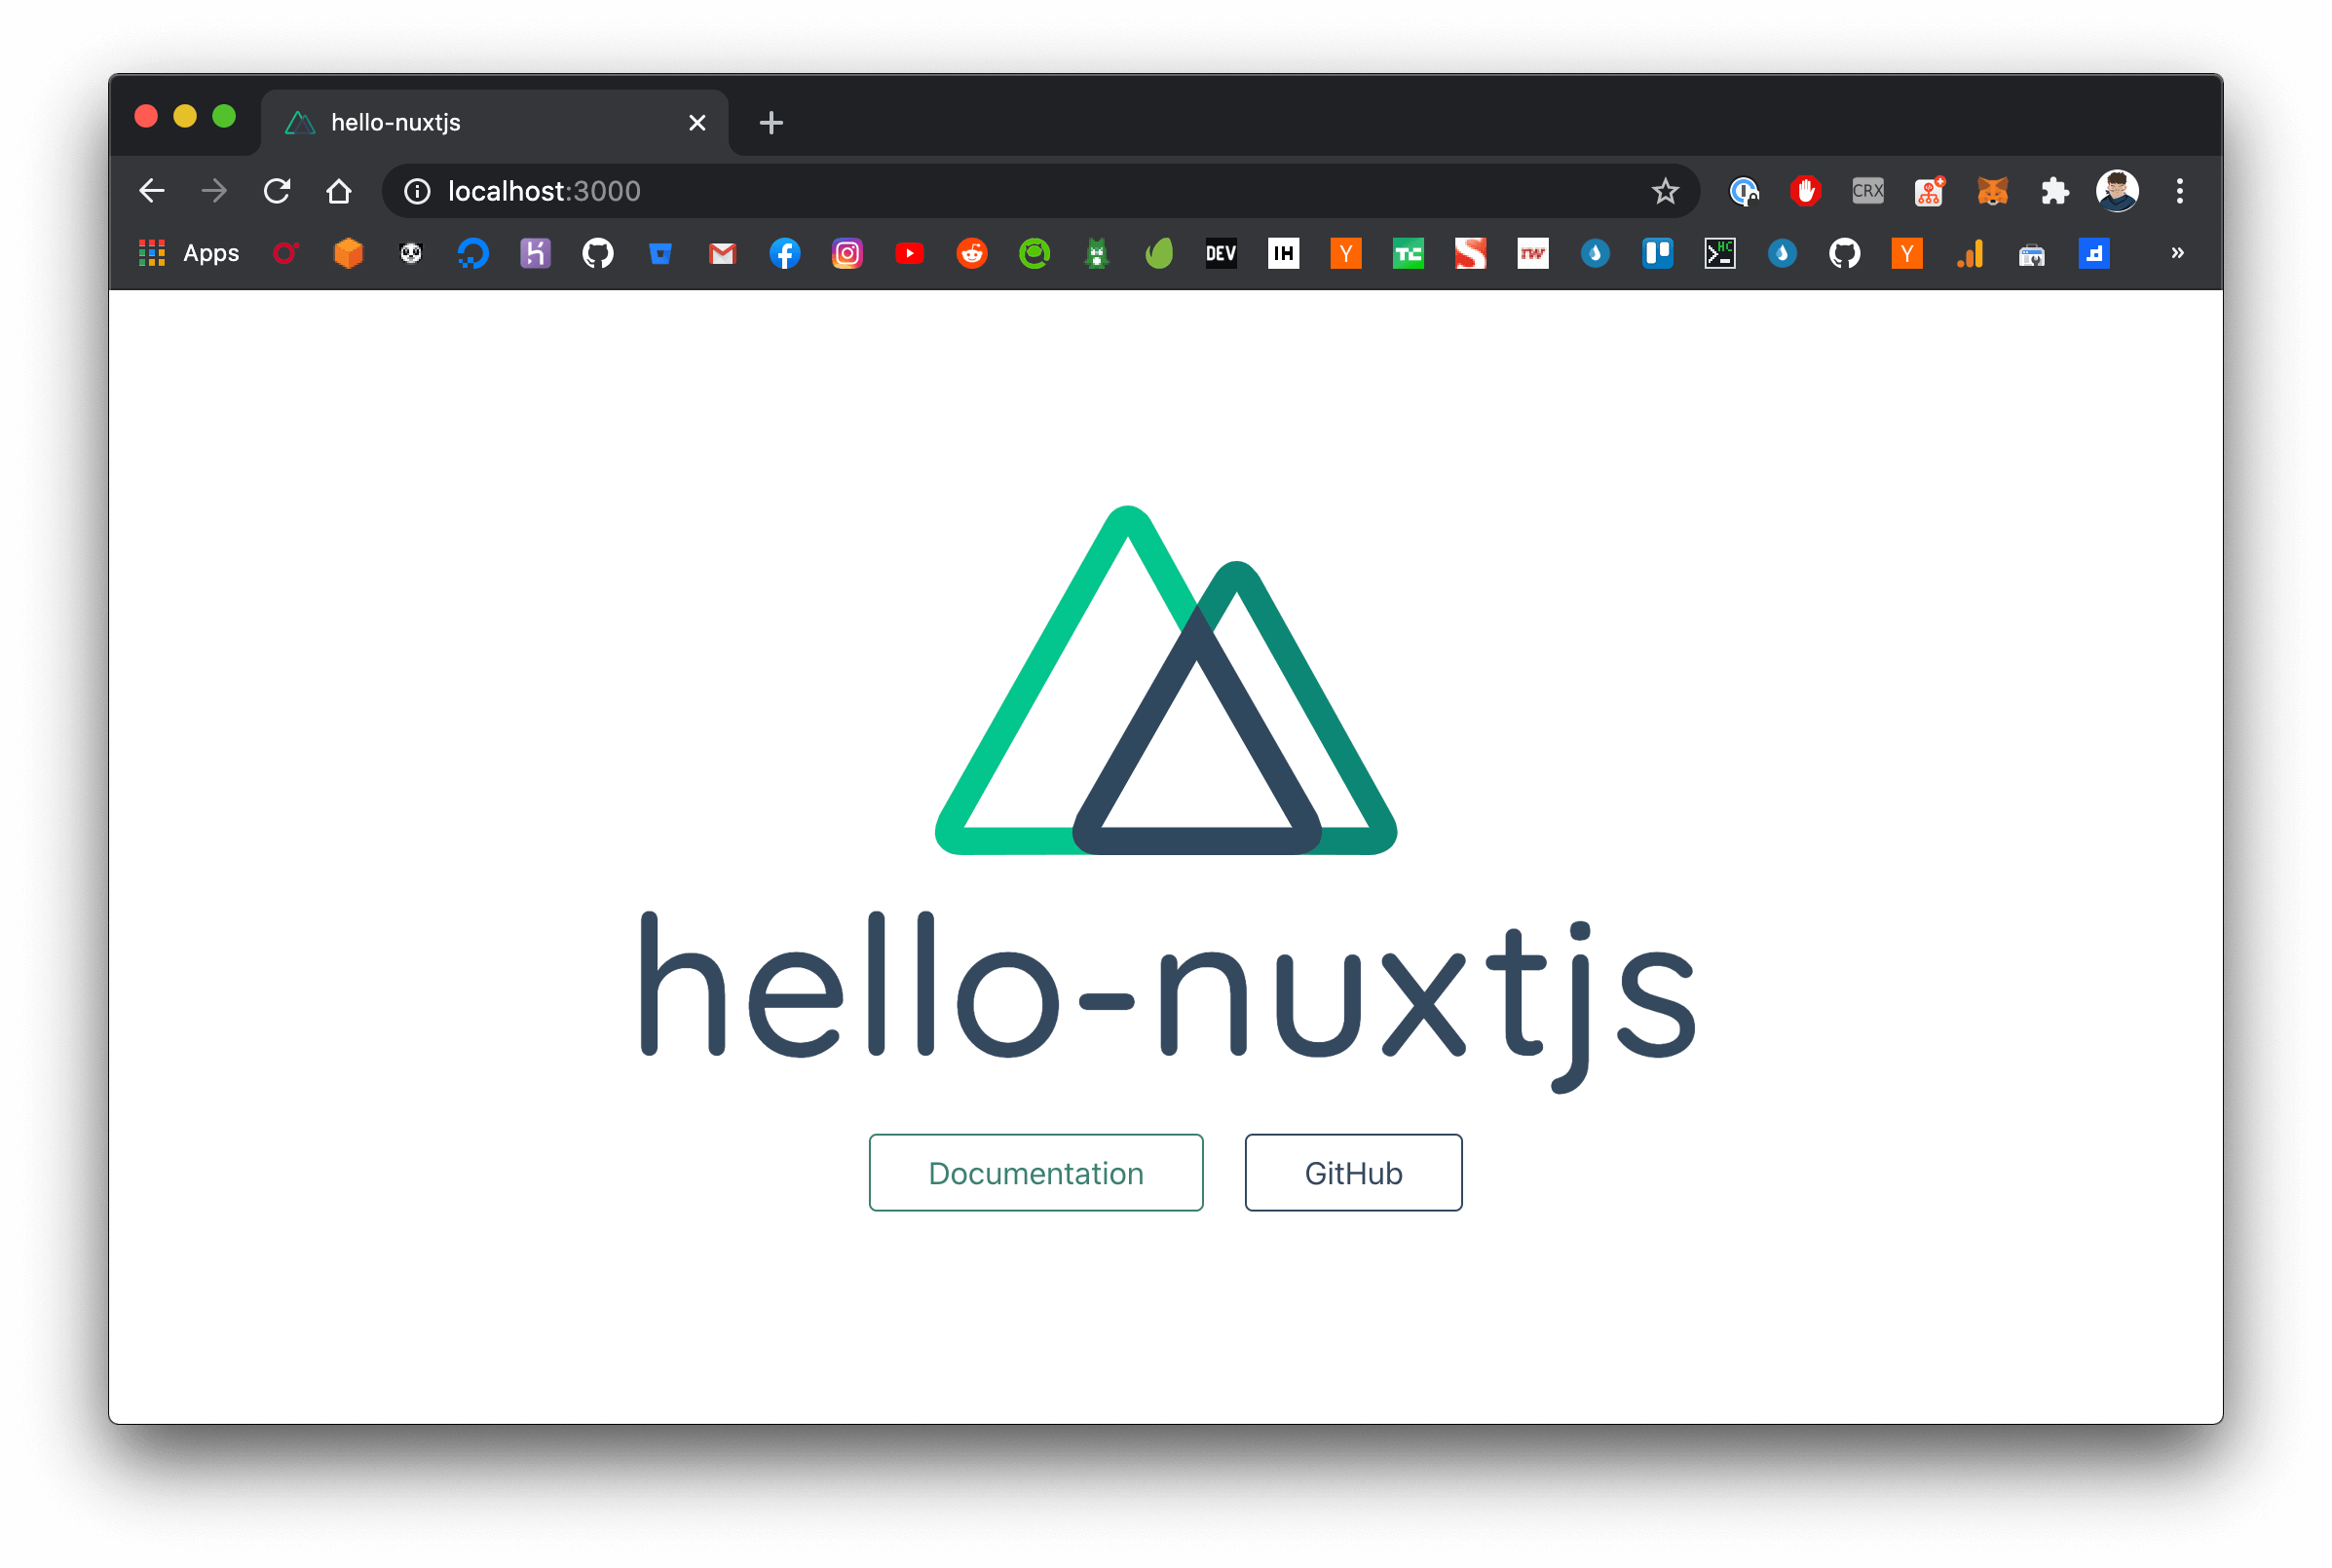
Task: Click the GitHub bookmark icon in toolbar
Action: pyautogui.click(x=596, y=254)
